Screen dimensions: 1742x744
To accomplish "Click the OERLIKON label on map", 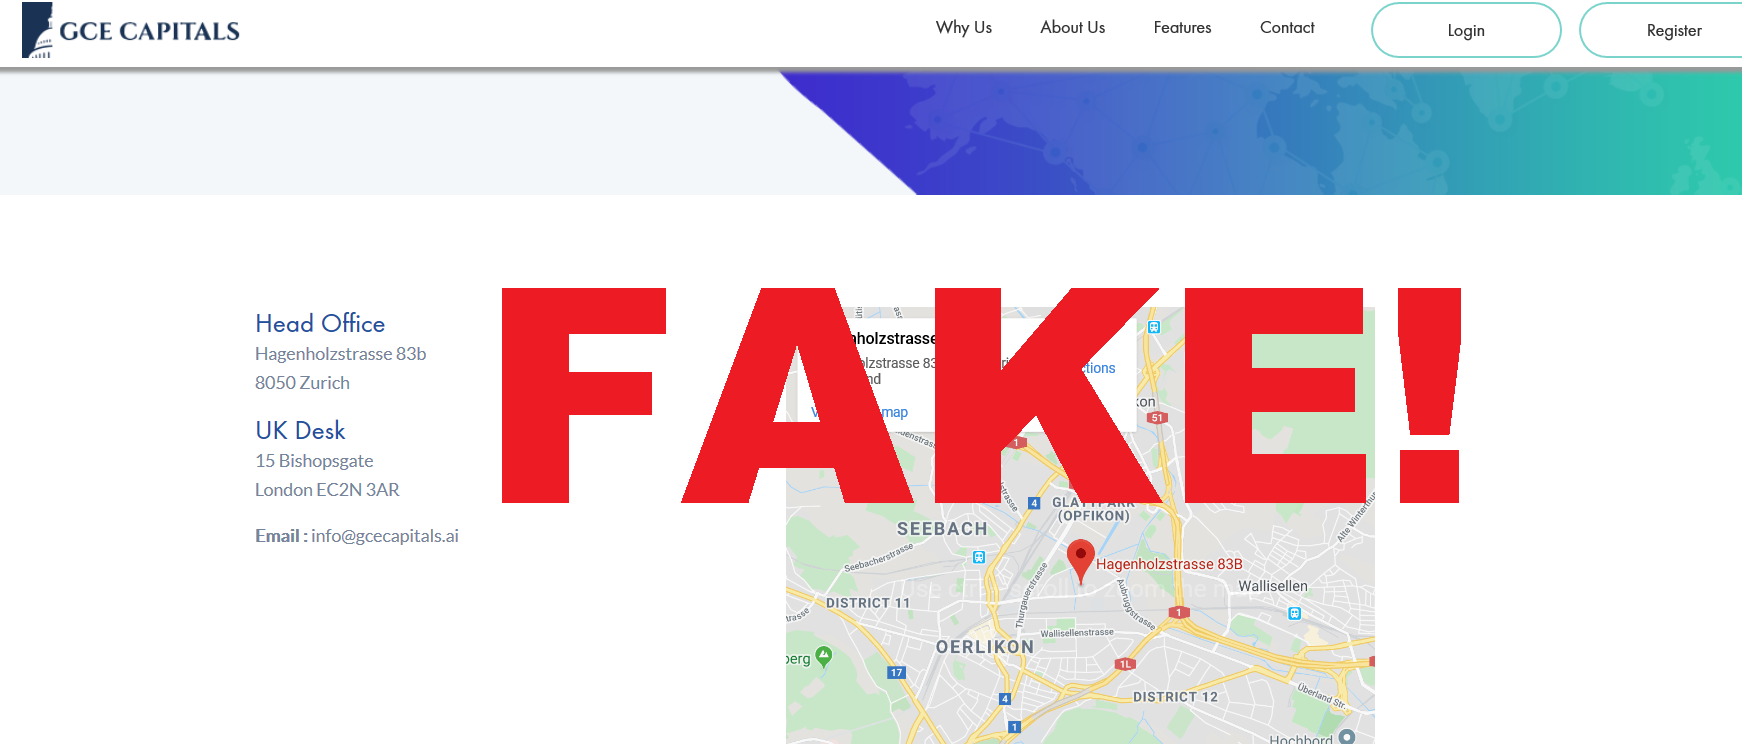I will 985,647.
